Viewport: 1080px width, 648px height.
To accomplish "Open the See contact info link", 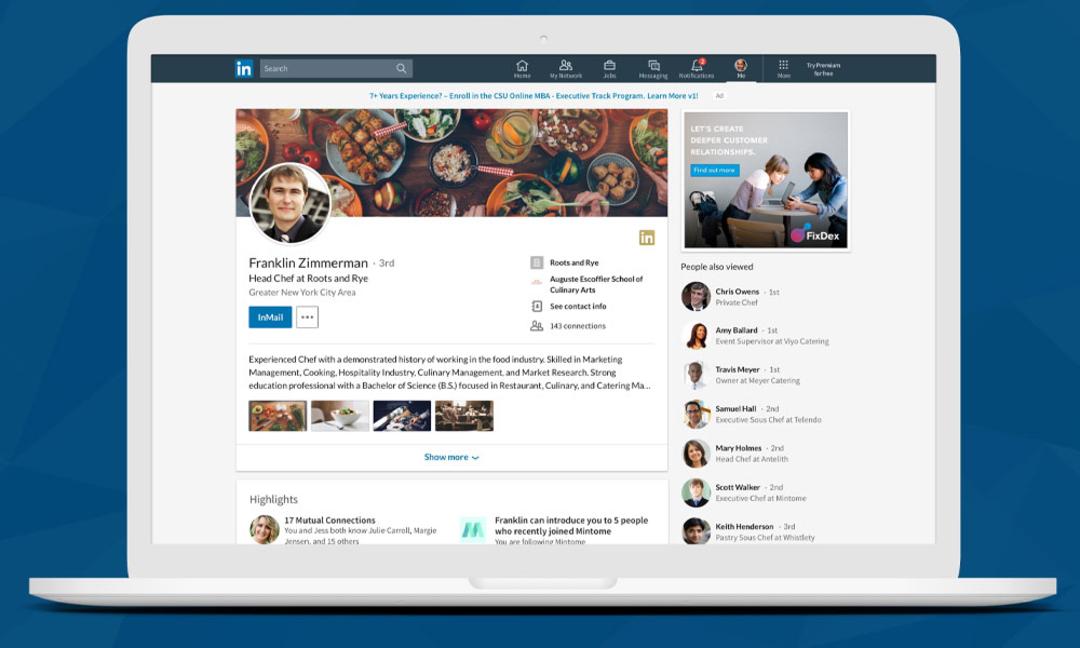I will (x=578, y=306).
